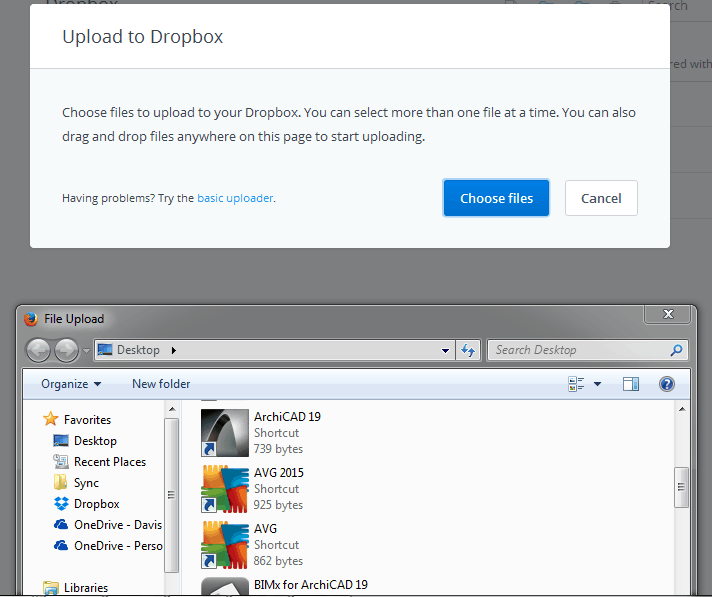The image size is (712, 597).
Task: Open the Organize menu
Action: tap(71, 384)
